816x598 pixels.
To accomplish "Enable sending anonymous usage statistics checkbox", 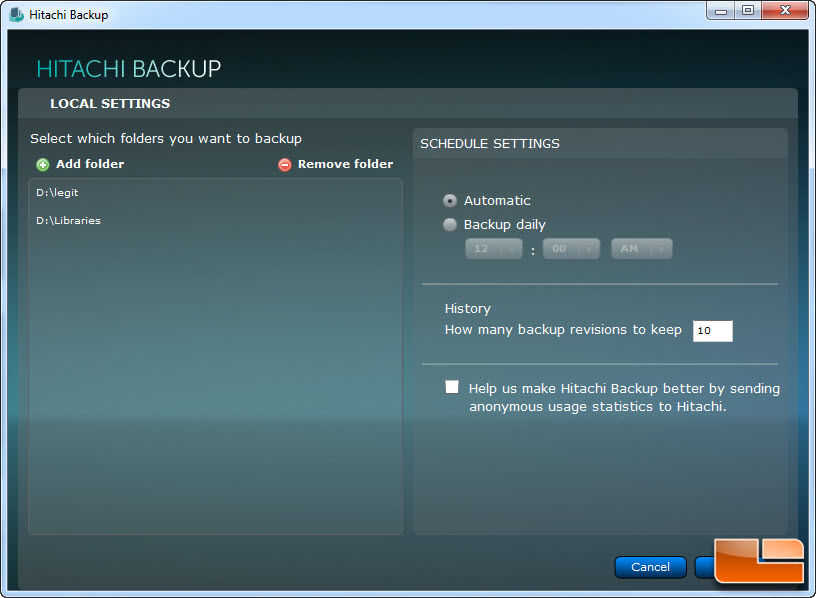I will click(452, 387).
